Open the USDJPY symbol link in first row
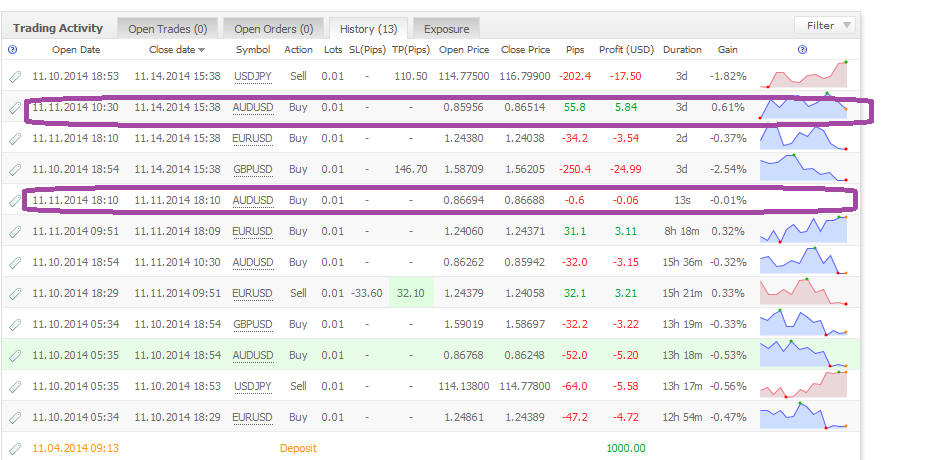 [x=252, y=76]
